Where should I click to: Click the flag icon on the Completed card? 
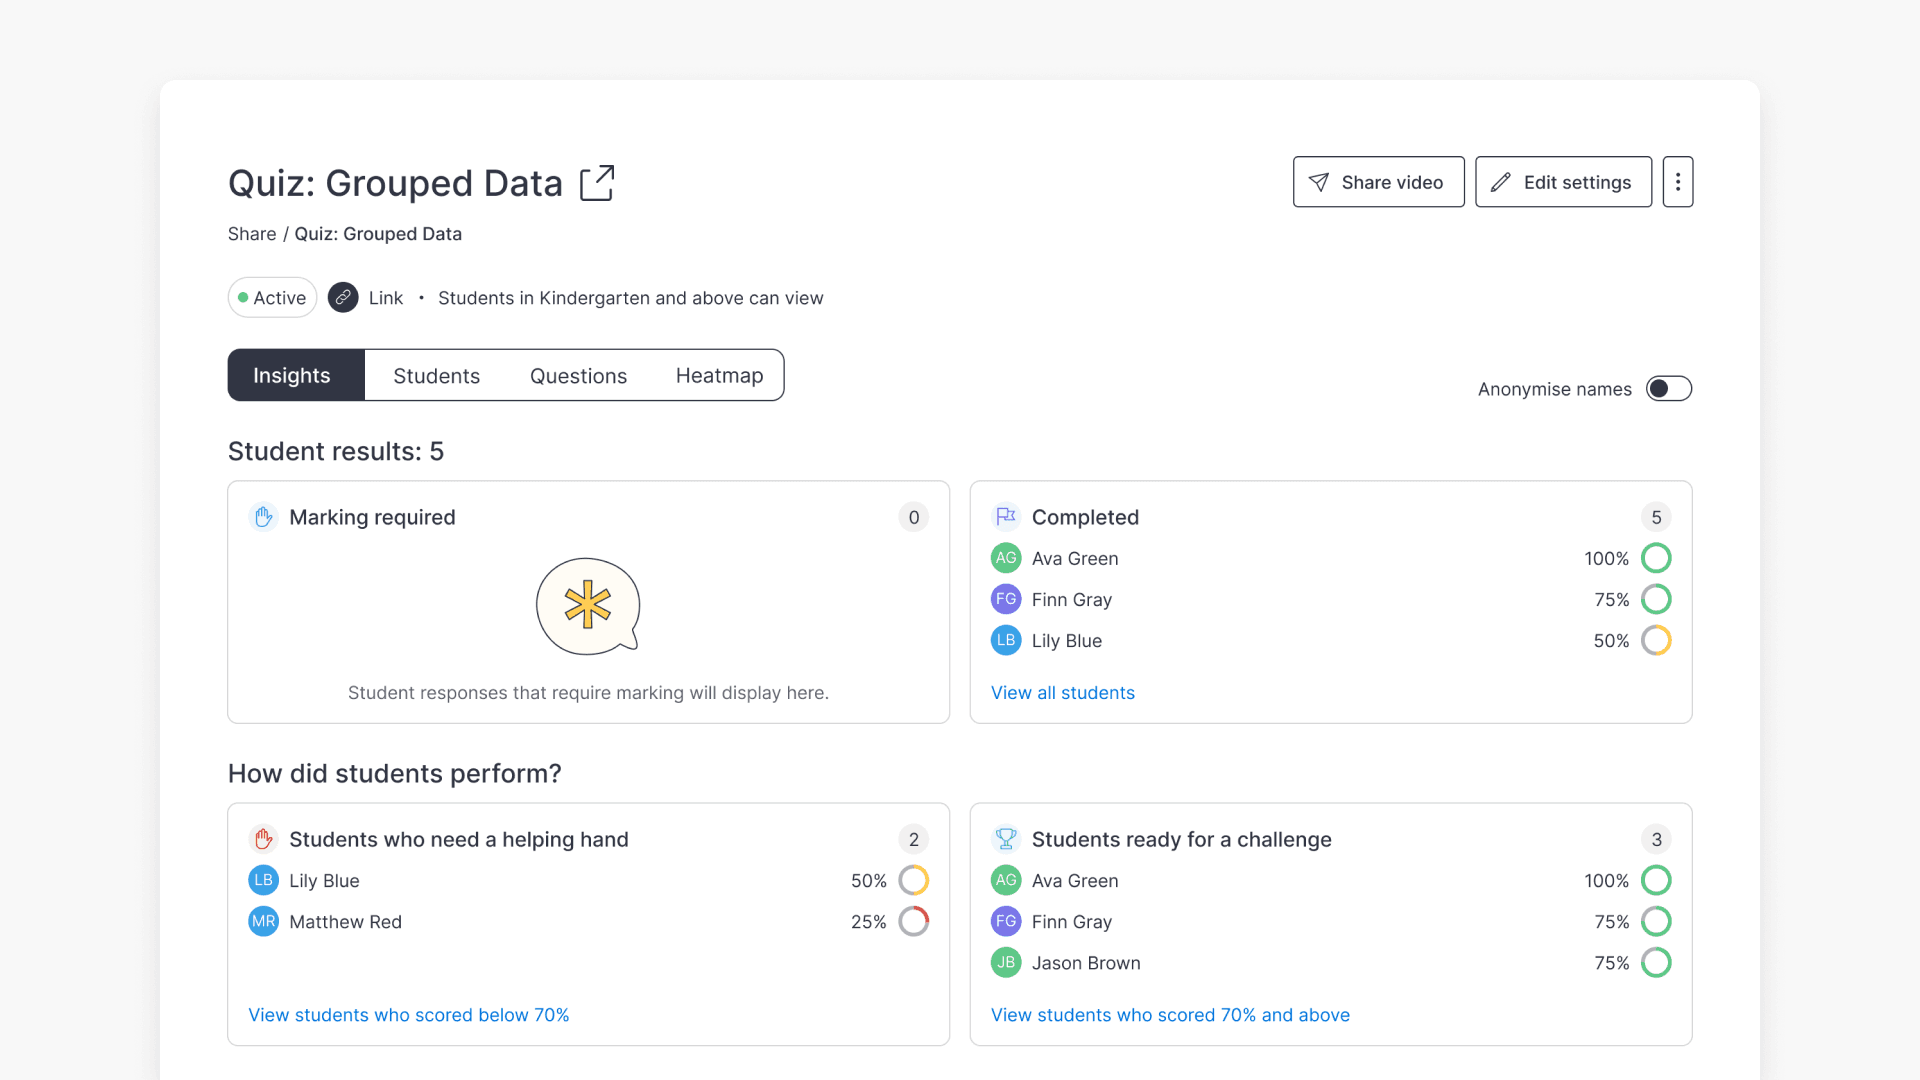point(1006,517)
